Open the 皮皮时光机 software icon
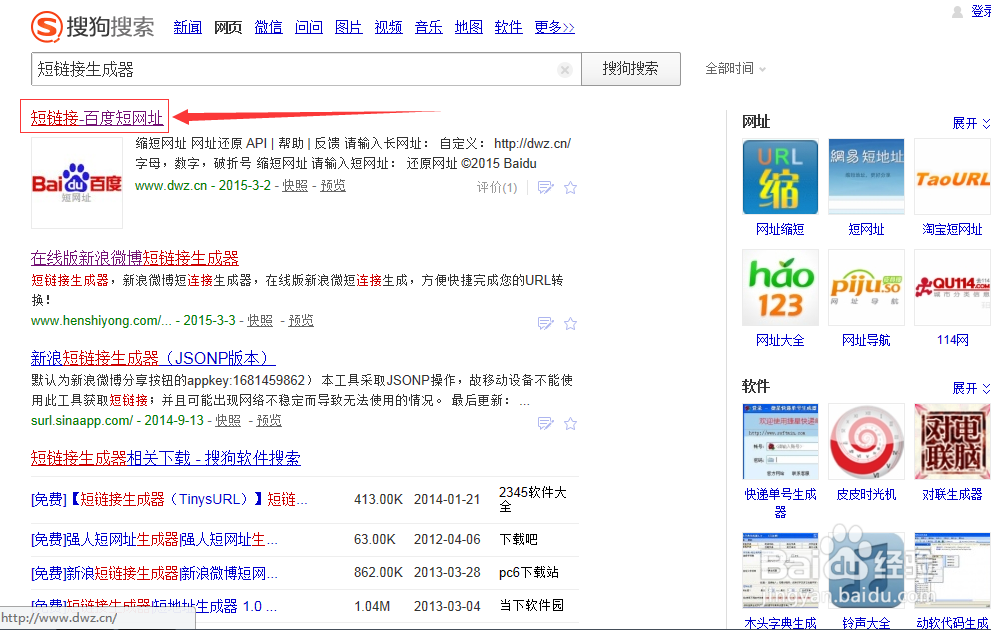This screenshot has height=630, width=991. tap(866, 441)
